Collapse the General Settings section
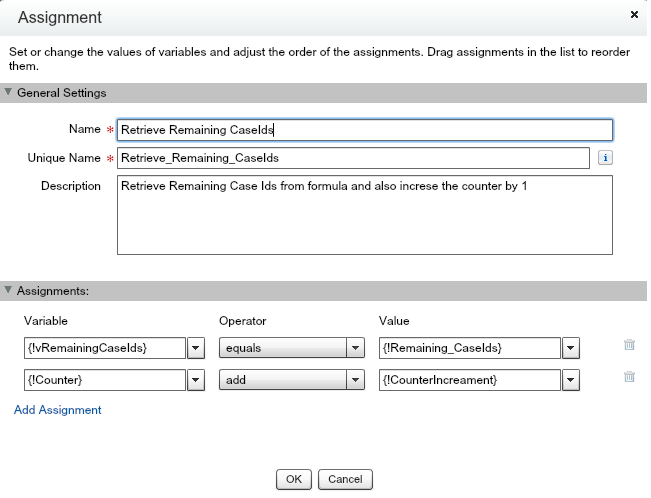Viewport: 651px width, 498px height. click(x=9, y=93)
